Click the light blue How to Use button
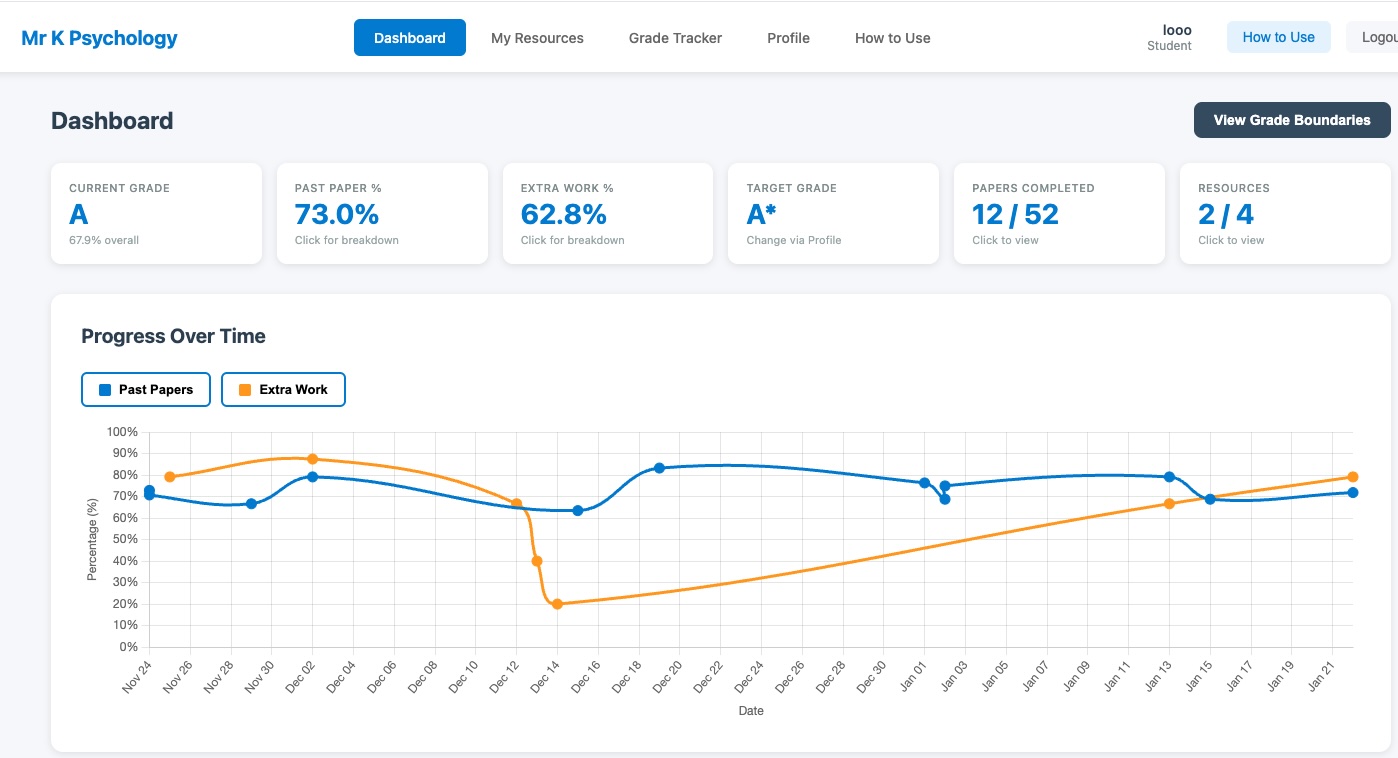Viewport: 1398px width, 758px height. 1278,37
